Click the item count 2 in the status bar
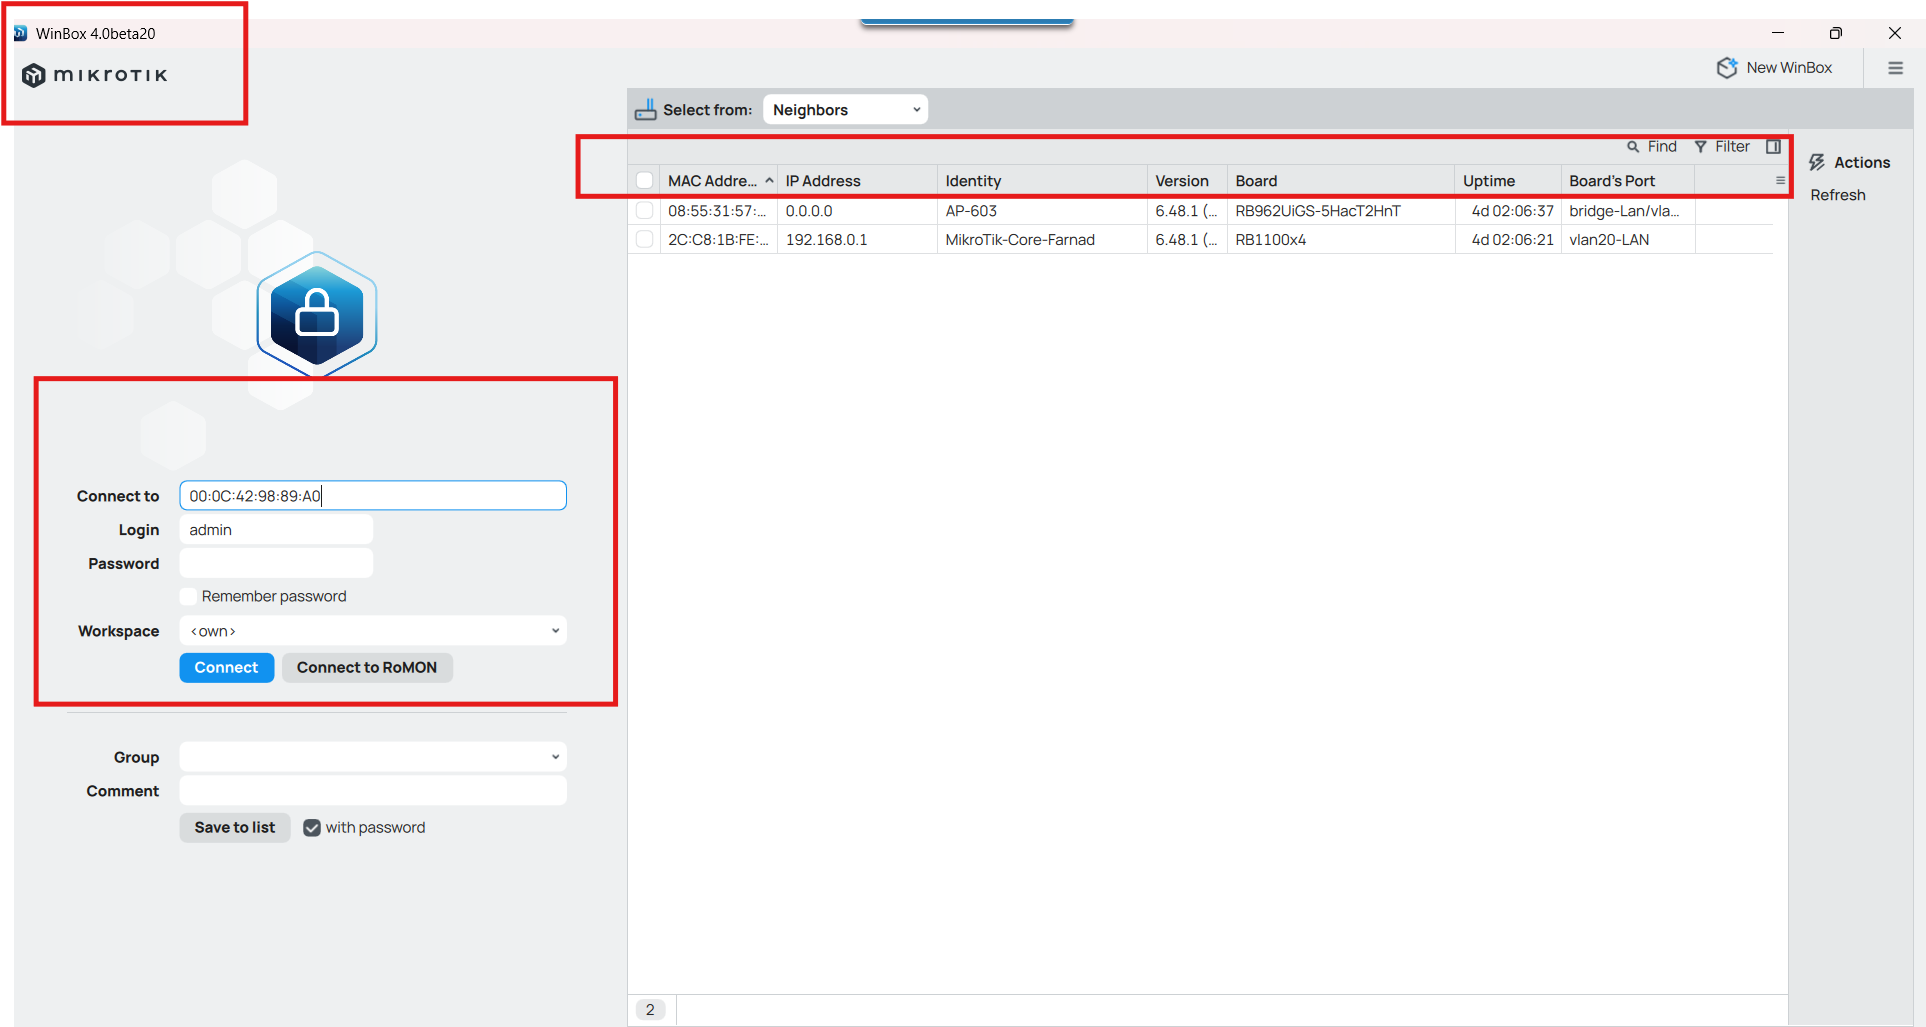Image resolution: width=1926 pixels, height=1027 pixels. click(x=650, y=1010)
